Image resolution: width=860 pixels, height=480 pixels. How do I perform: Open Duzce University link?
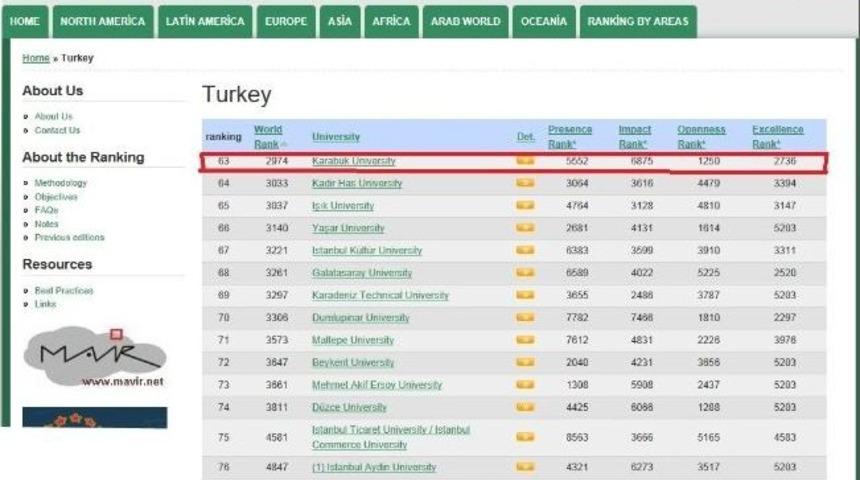349,408
